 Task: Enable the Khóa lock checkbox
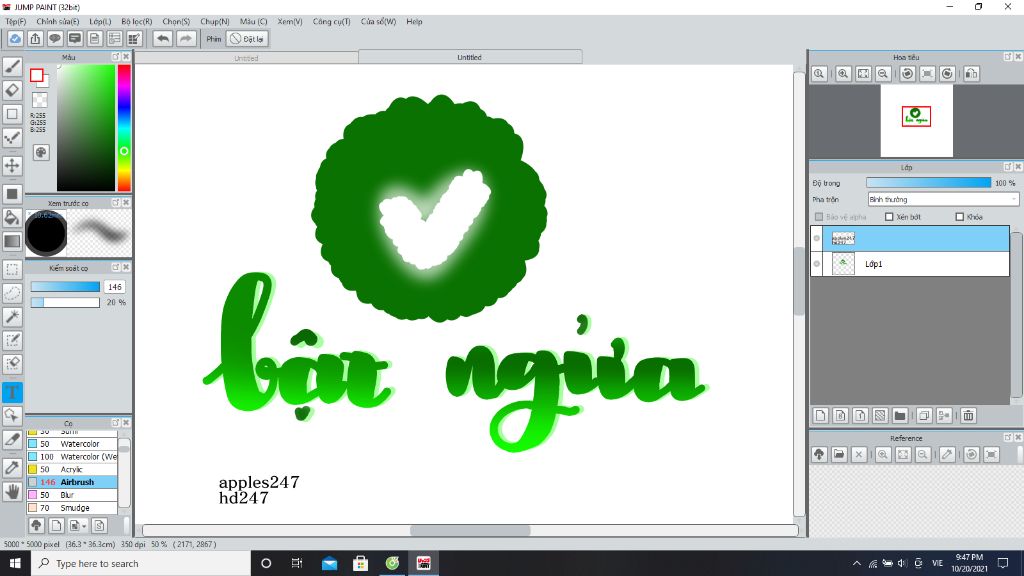click(x=959, y=217)
